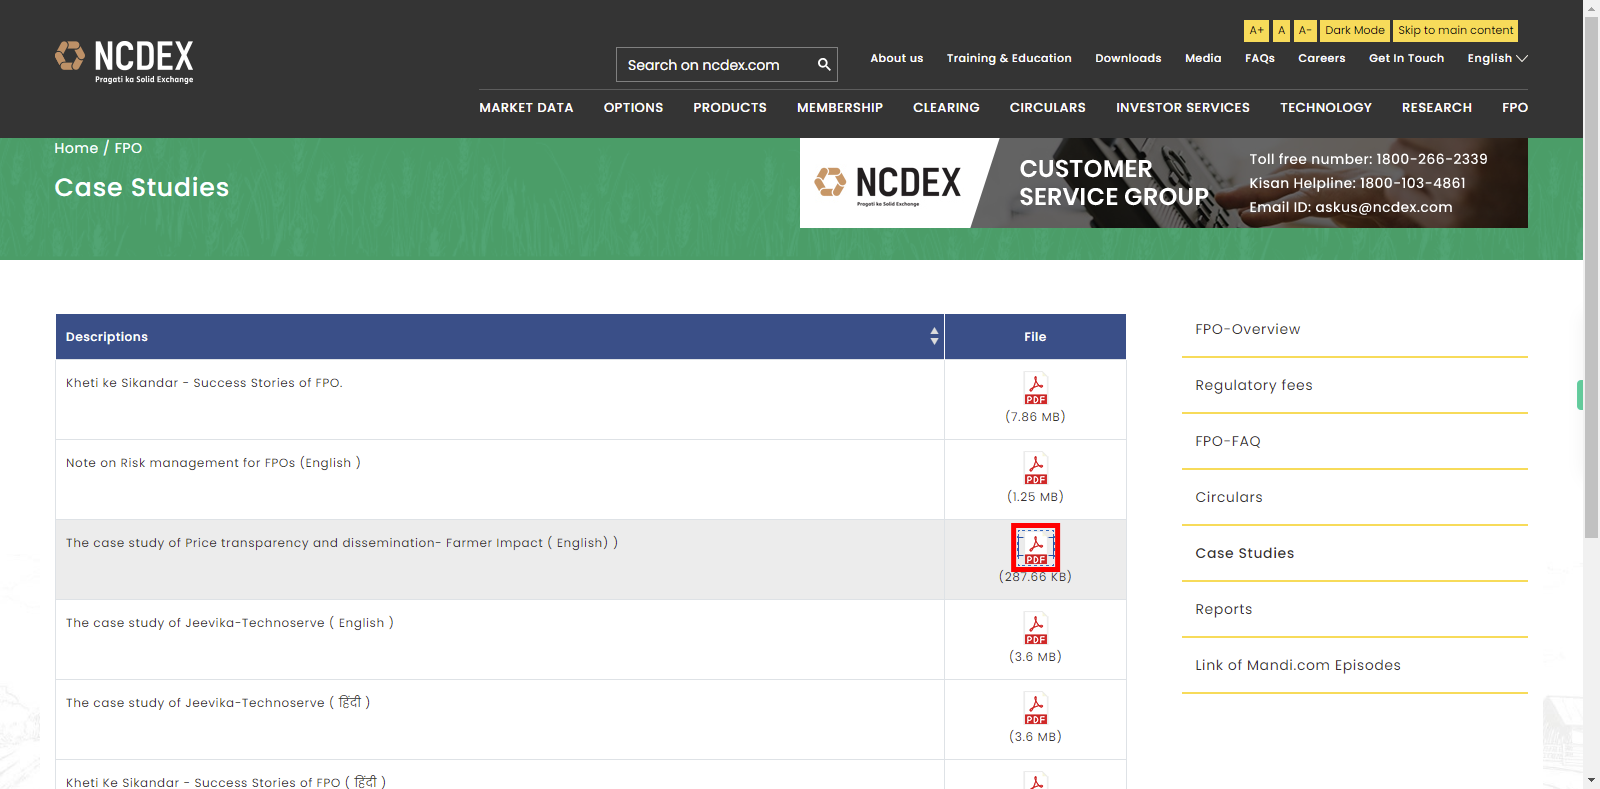Screen dimensions: 1600x789
Task: Open Downloads link
Action: 1128,58
